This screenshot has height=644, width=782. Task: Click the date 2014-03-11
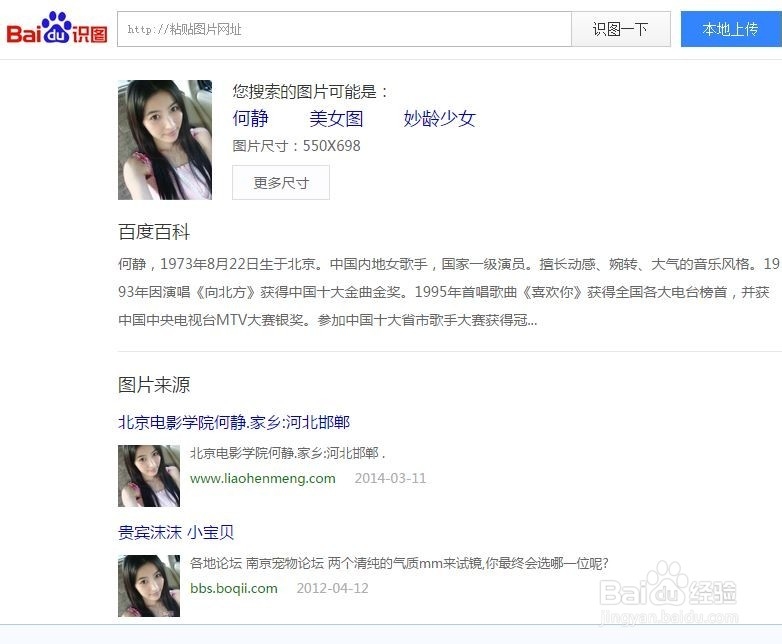pos(391,478)
